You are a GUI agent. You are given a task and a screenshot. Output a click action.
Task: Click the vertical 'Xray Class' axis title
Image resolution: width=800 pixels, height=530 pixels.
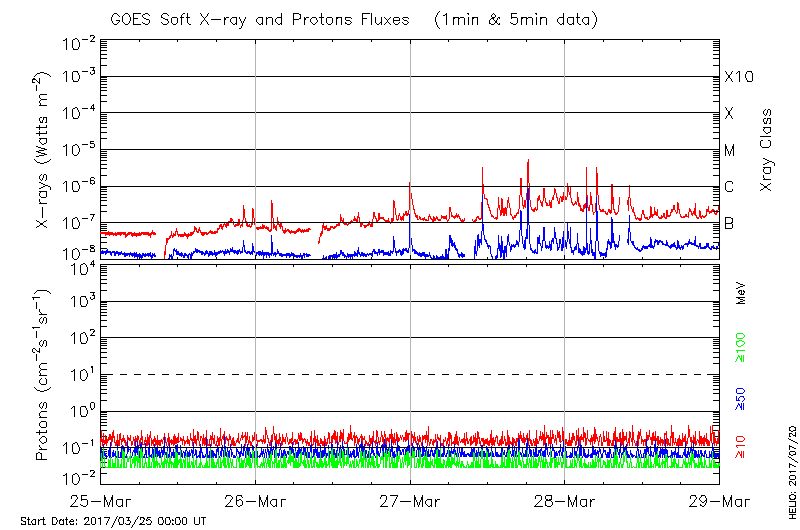click(766, 150)
